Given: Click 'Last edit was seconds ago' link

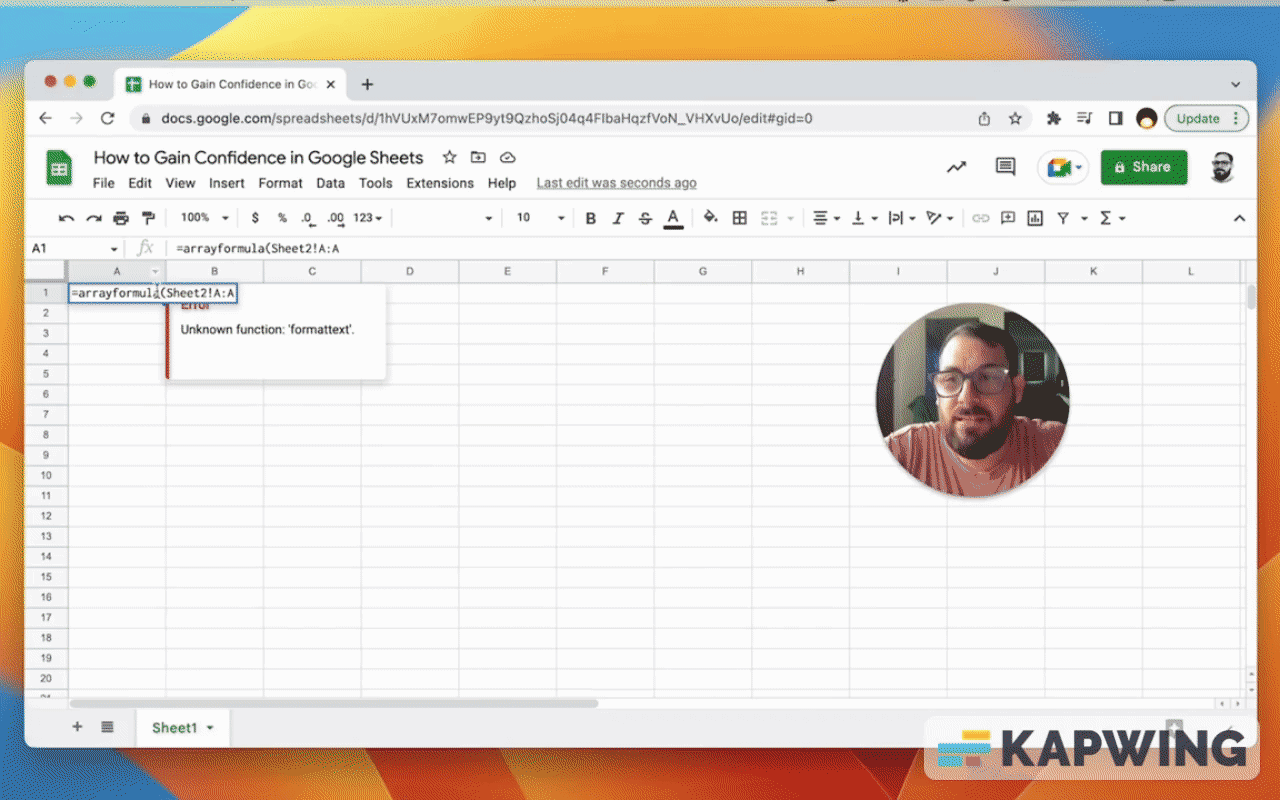Looking at the screenshot, I should click(x=616, y=183).
